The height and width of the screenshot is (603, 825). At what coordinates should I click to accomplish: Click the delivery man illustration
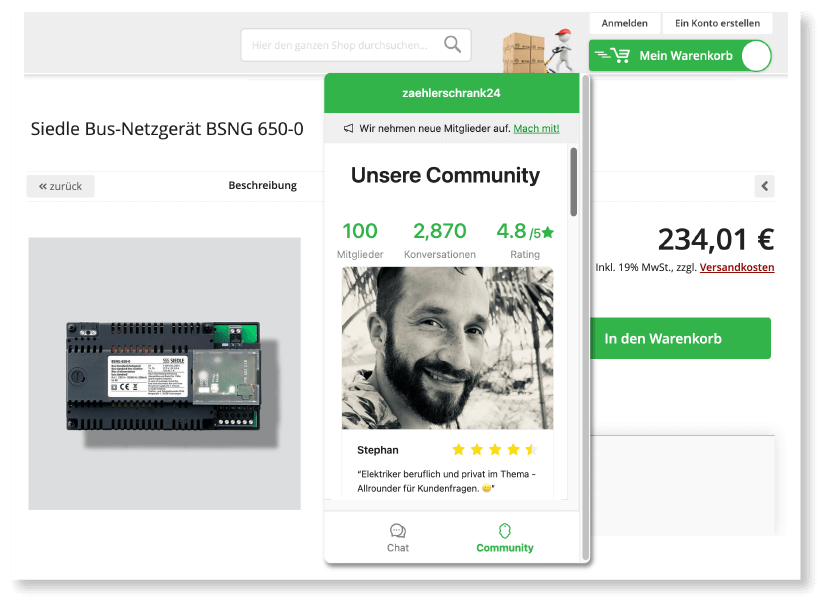(x=561, y=51)
